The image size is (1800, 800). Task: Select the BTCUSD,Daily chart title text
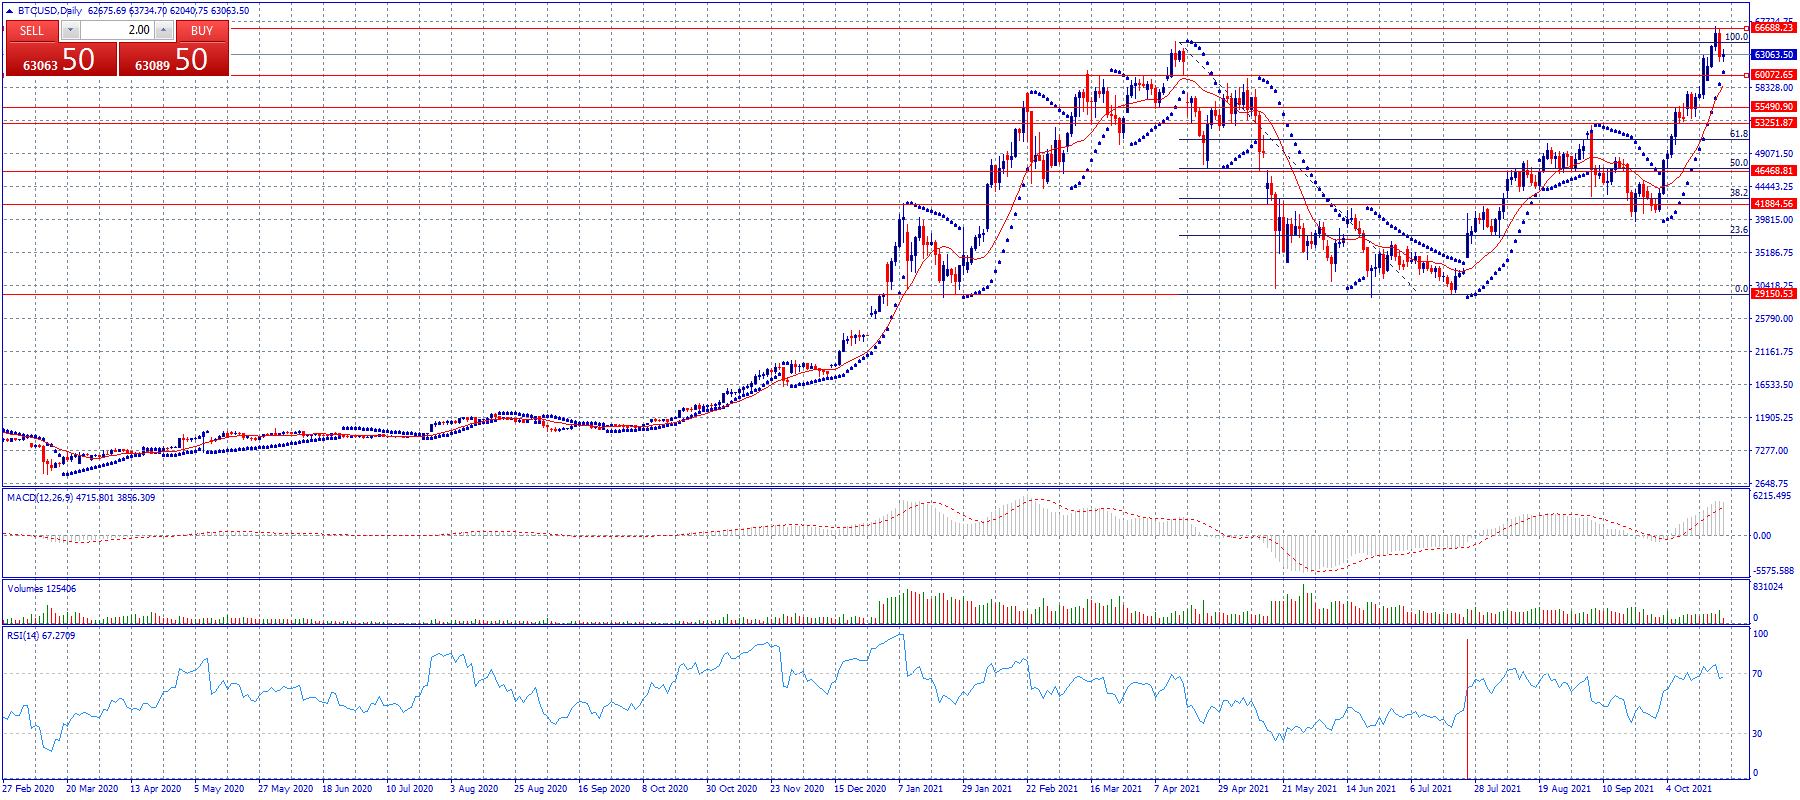click(50, 11)
